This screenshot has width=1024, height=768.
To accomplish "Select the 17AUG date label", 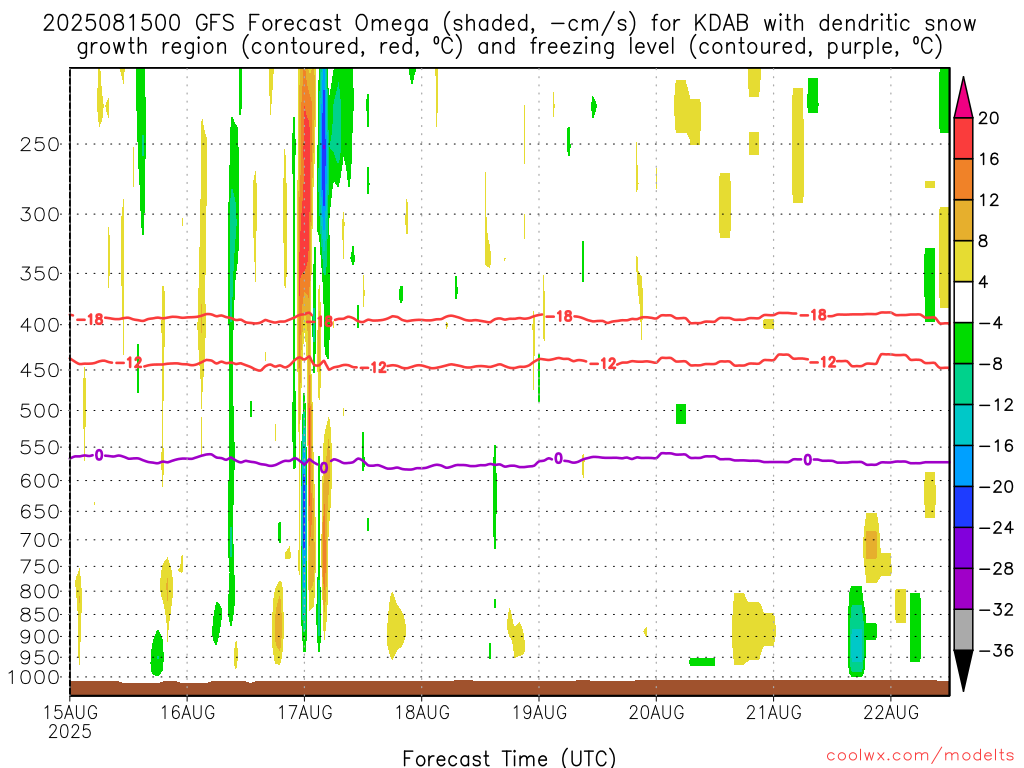I will (x=305, y=712).
